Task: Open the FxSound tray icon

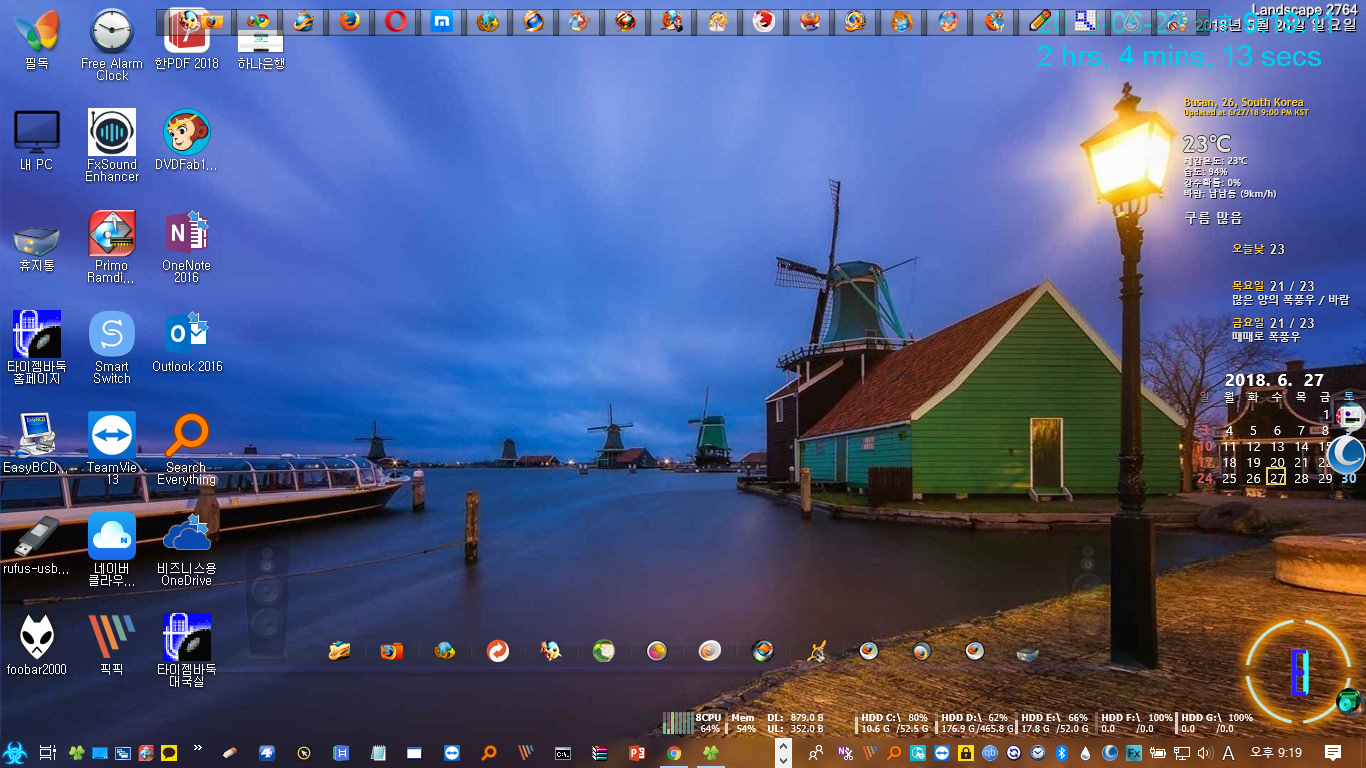Action: [1134, 753]
